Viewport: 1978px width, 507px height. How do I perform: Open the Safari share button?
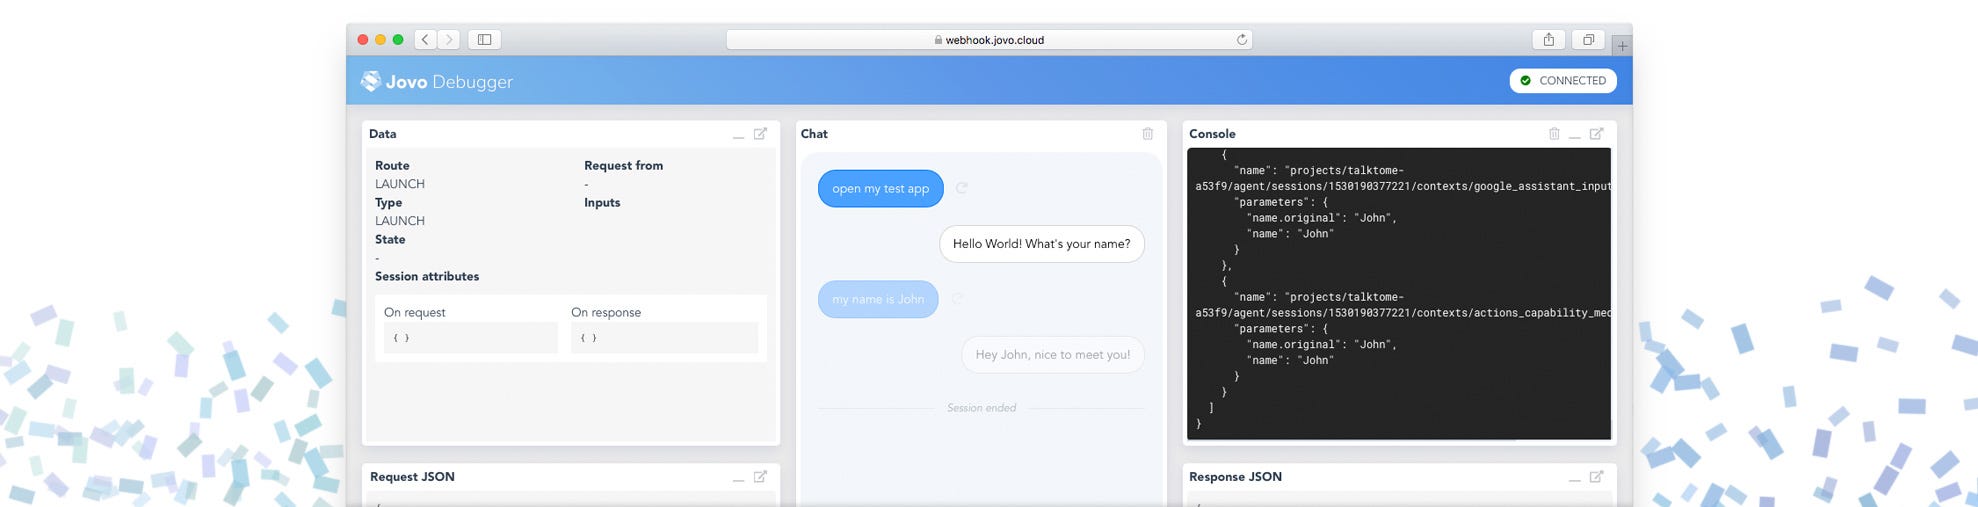click(x=1548, y=40)
